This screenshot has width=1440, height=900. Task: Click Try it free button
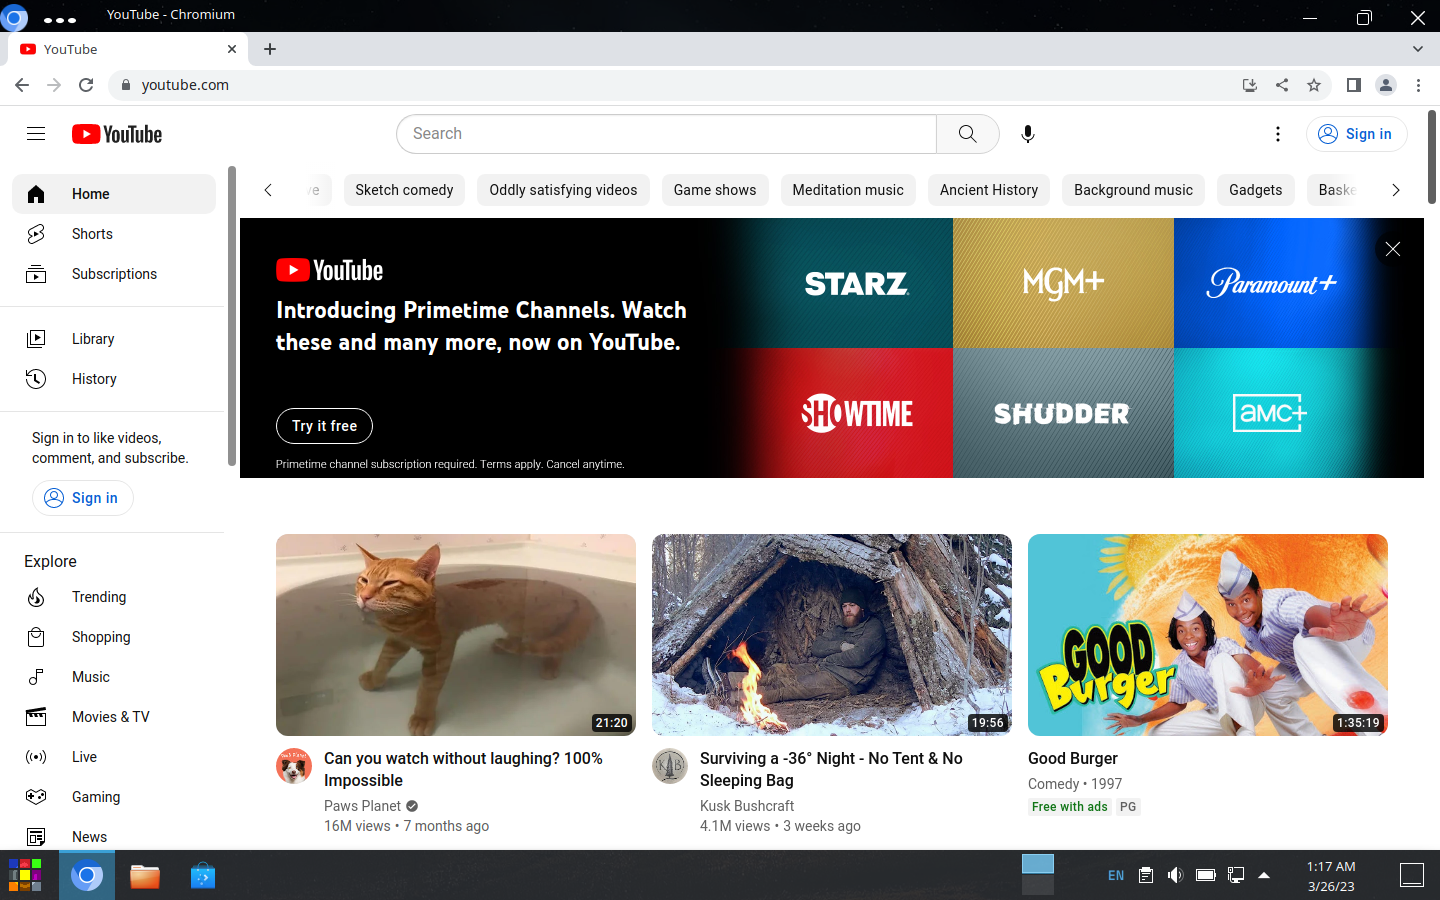click(x=324, y=426)
